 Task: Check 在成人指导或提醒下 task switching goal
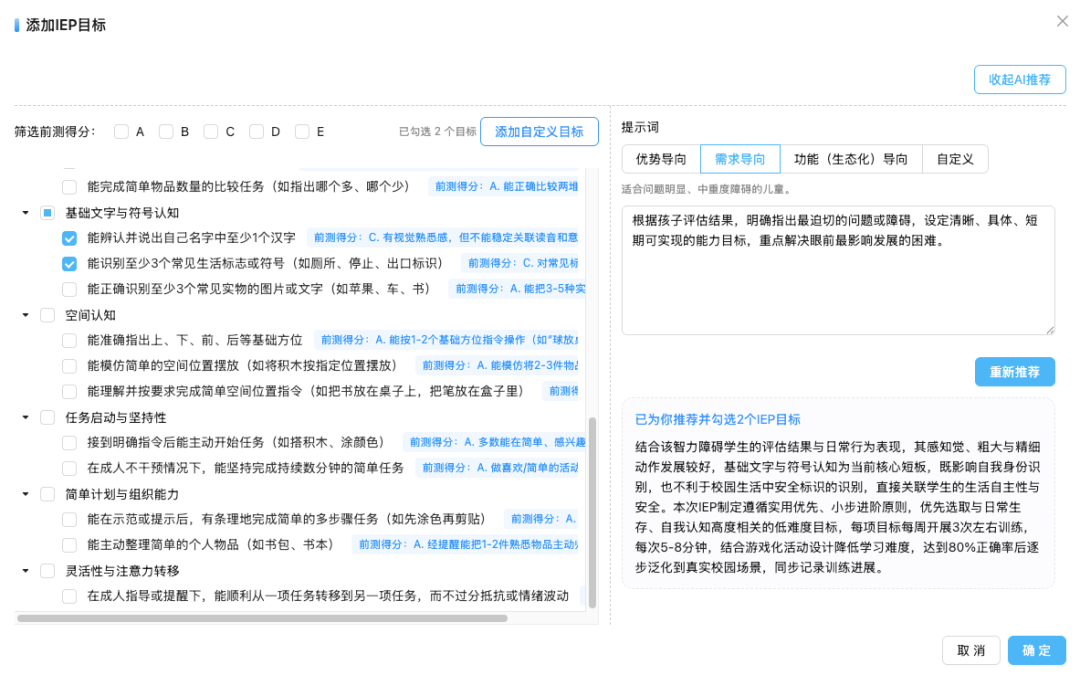70,596
